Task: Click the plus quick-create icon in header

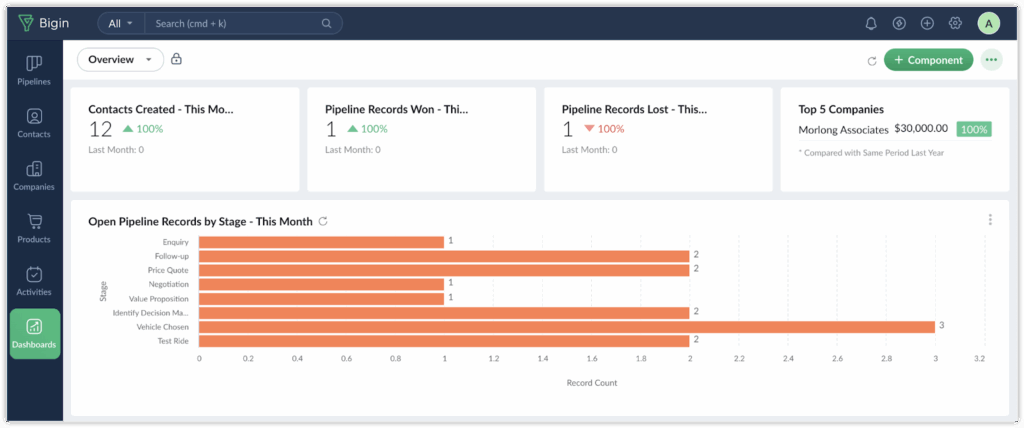Action: tap(927, 23)
